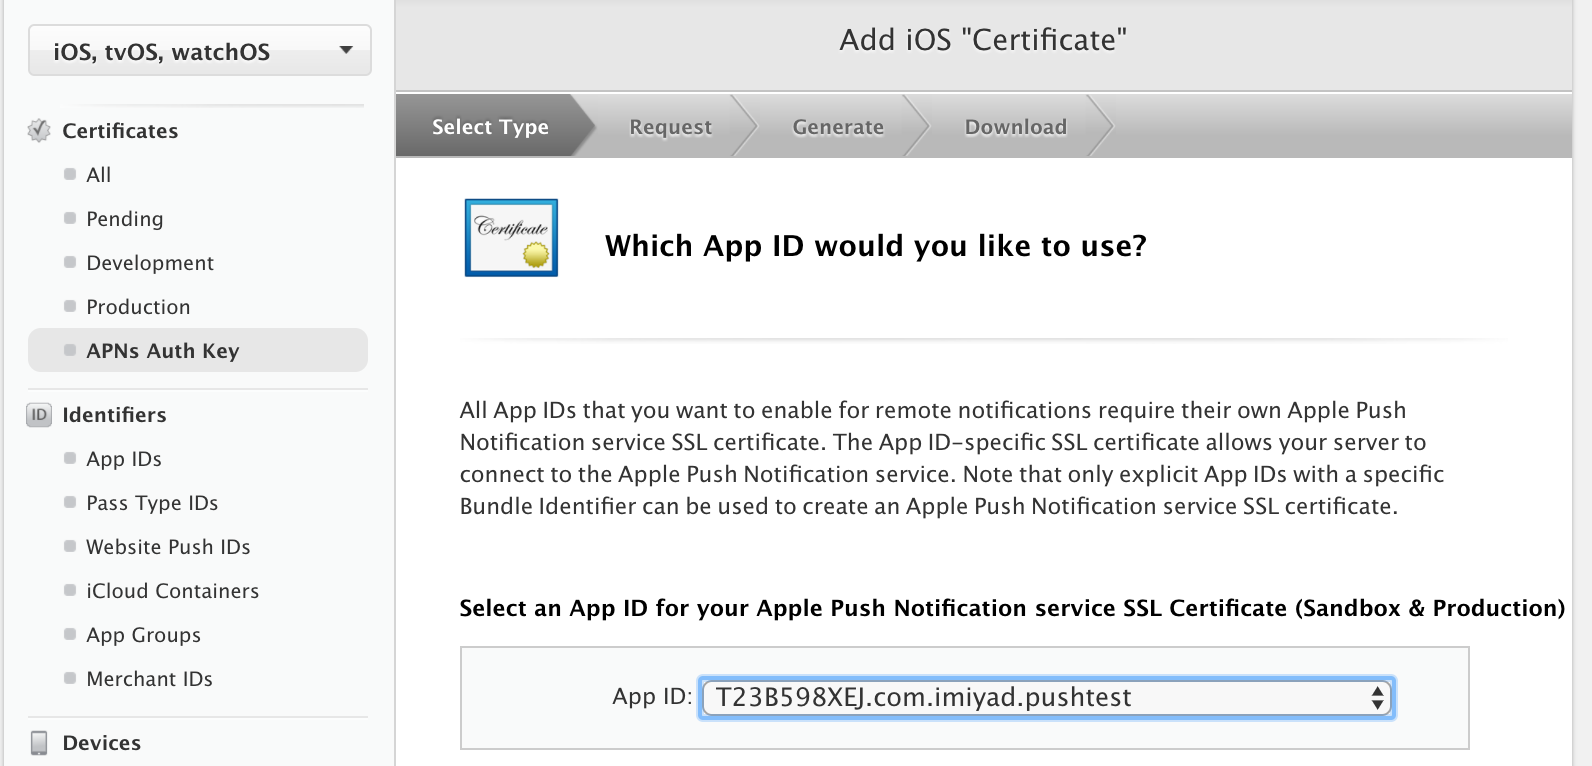This screenshot has height=766, width=1592.
Task: Select APNs Auth Key in sidebar
Action: click(198, 351)
